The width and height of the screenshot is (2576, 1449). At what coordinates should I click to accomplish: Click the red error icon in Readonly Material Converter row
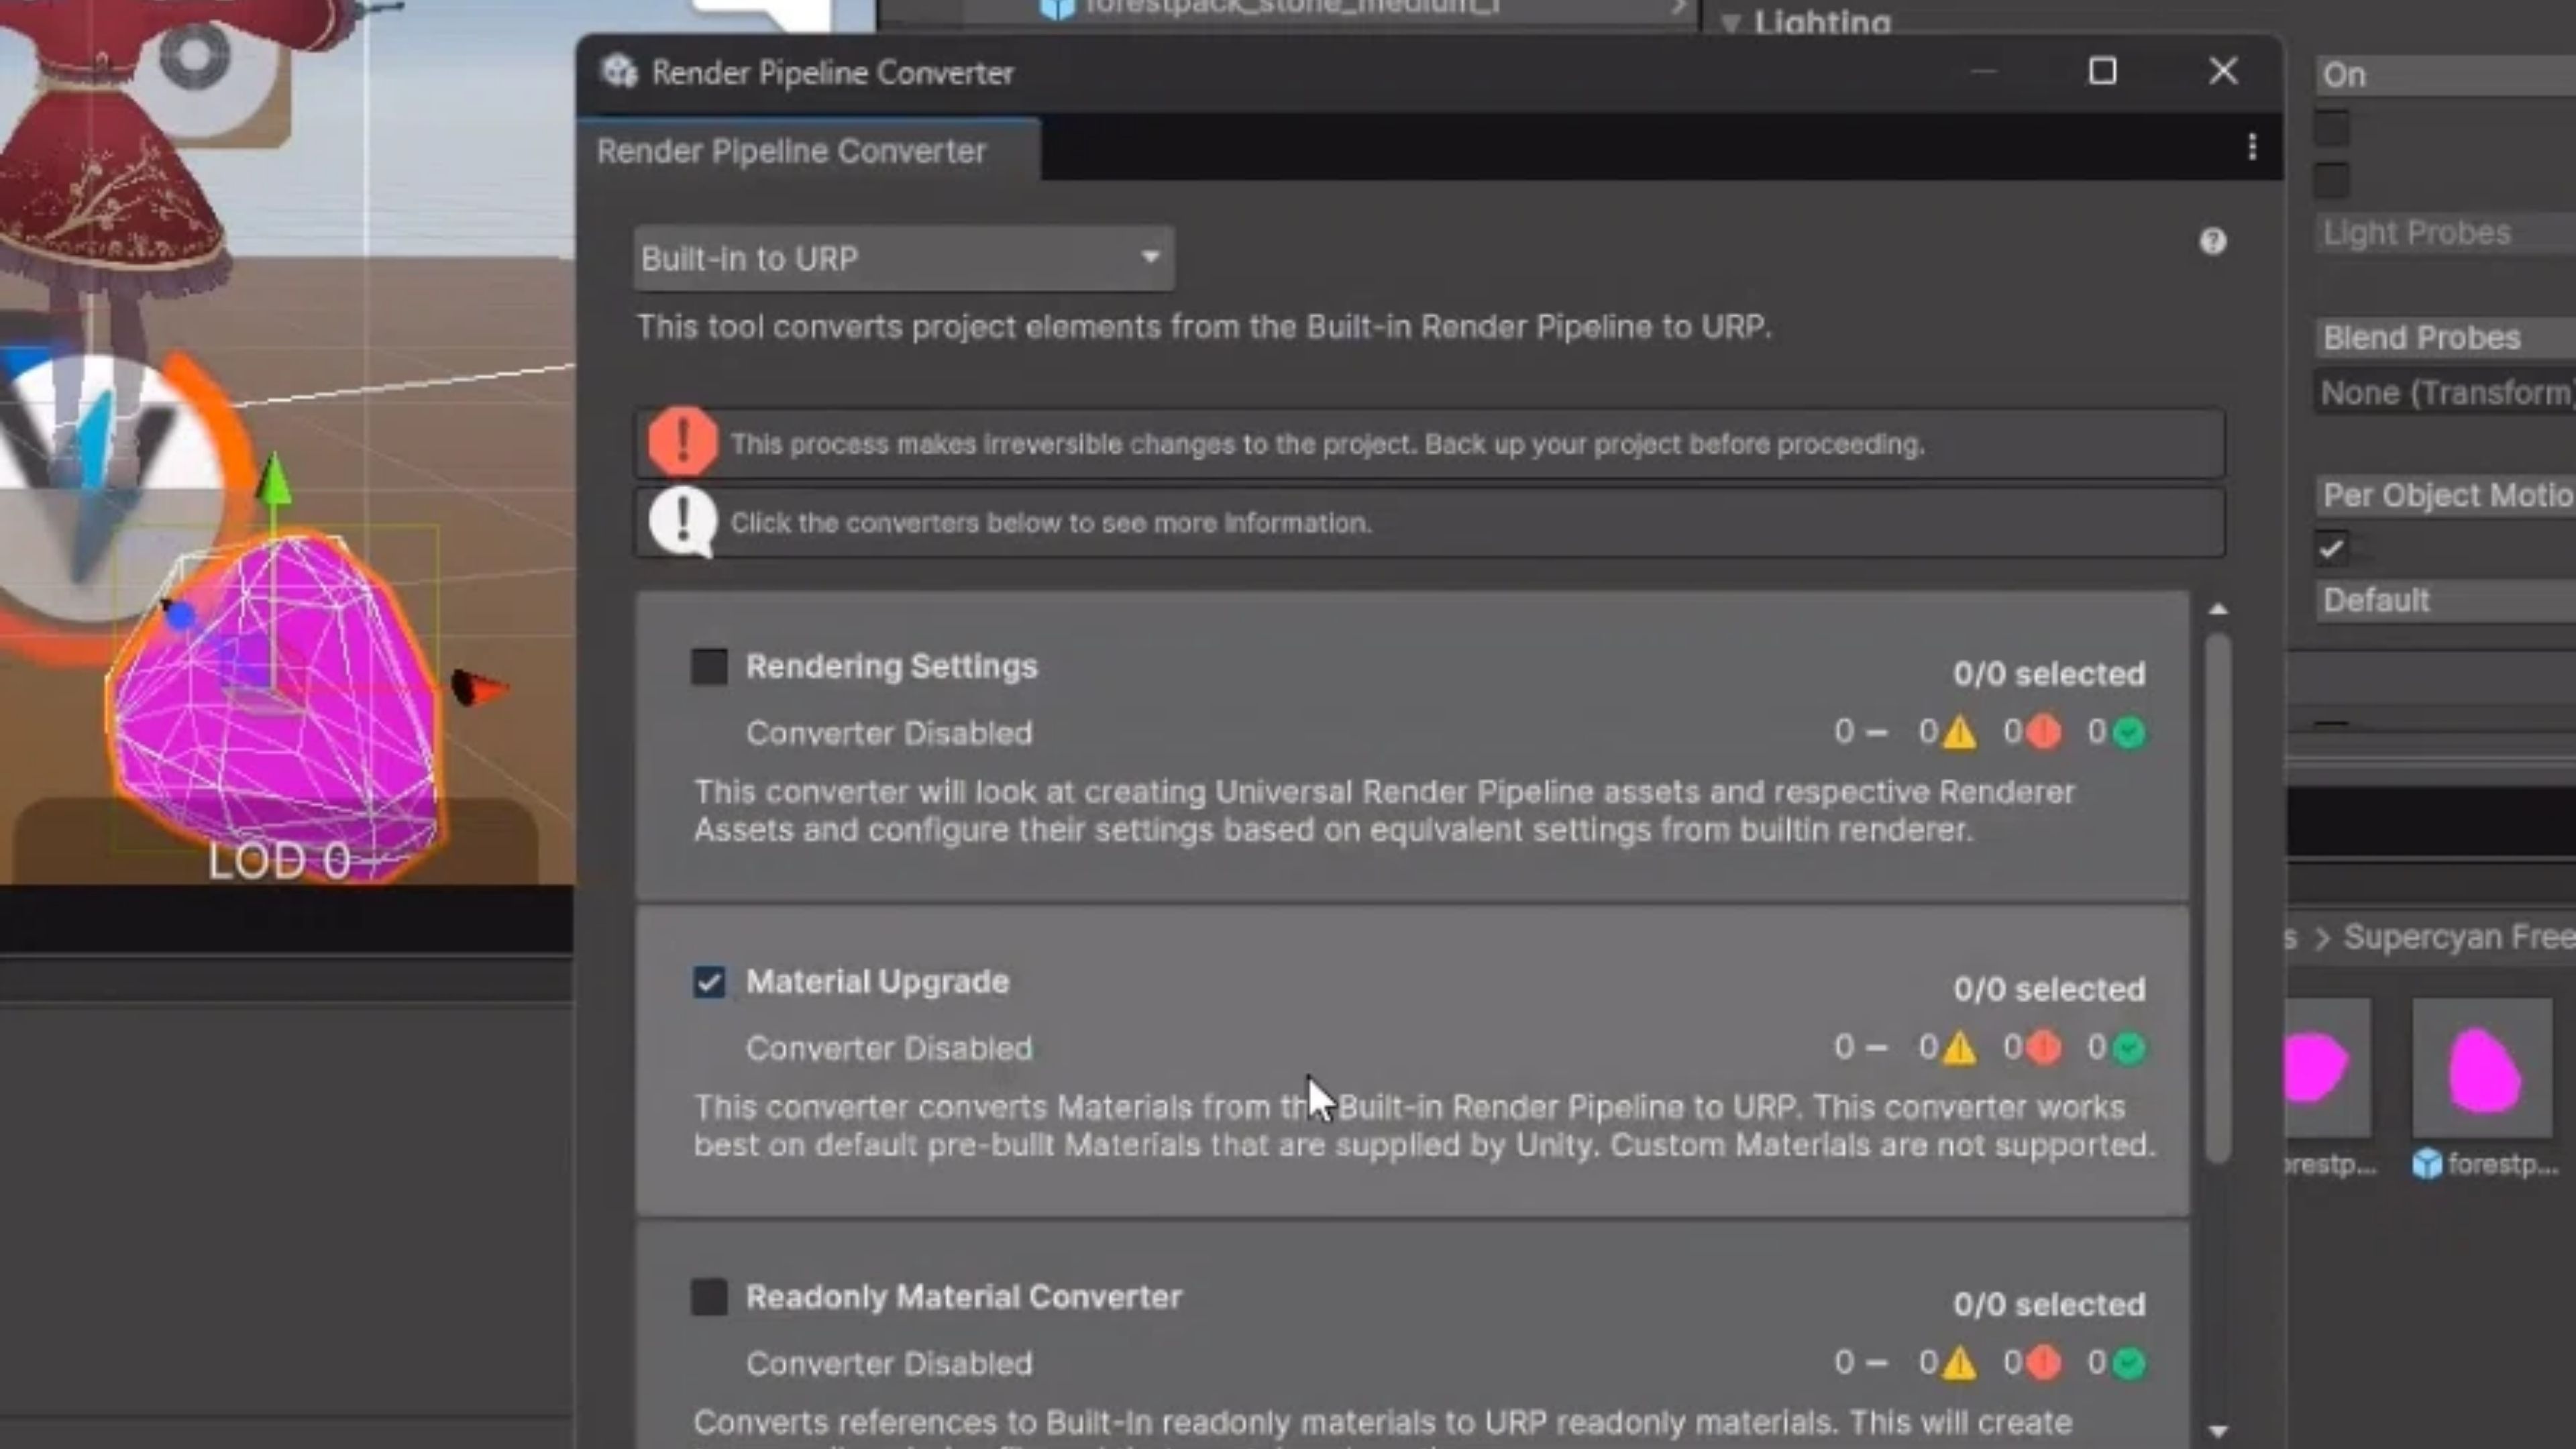(x=2044, y=1363)
